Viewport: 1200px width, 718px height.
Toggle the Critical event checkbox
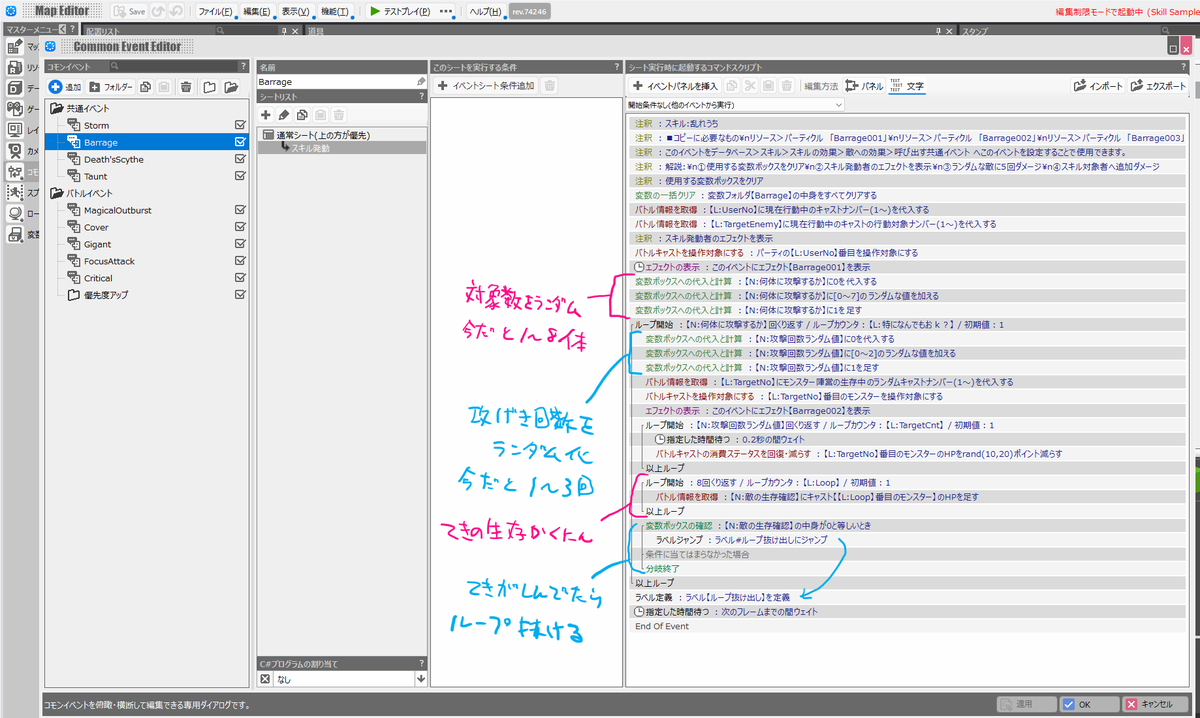pos(240,278)
